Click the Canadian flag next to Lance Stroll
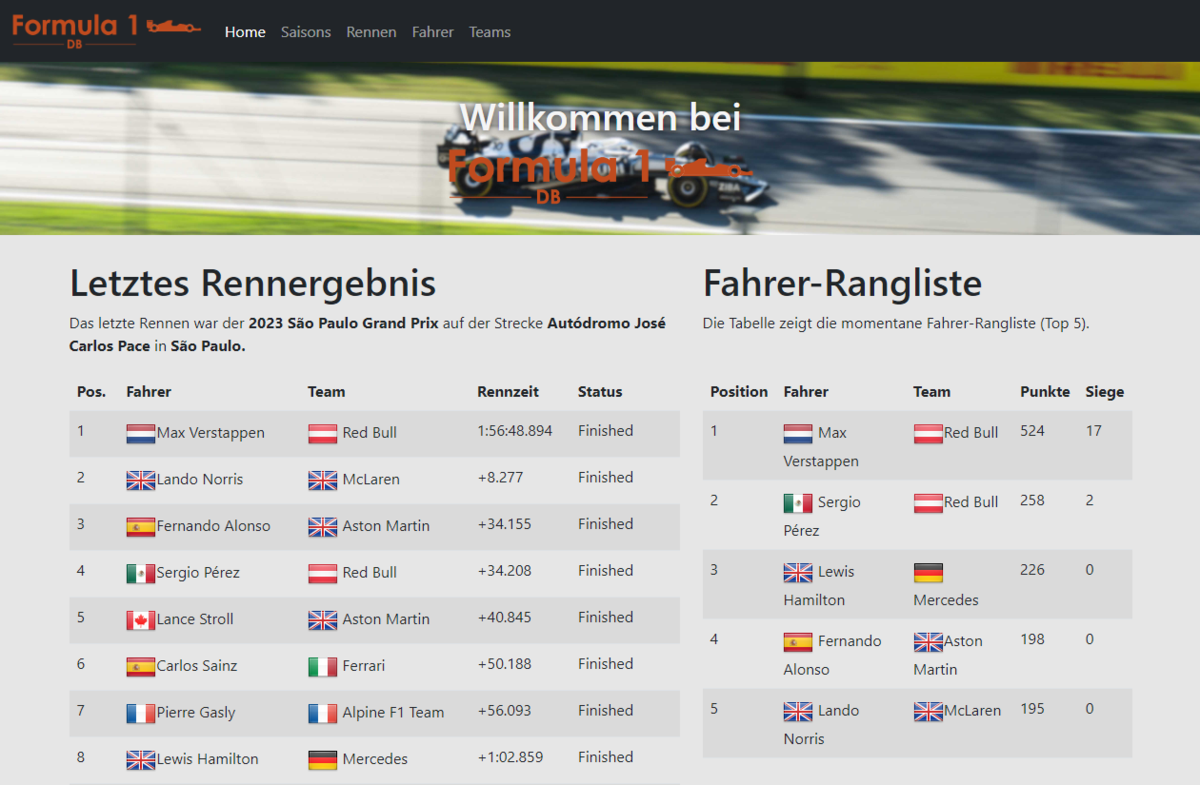The width and height of the screenshot is (1200, 785). [x=141, y=620]
